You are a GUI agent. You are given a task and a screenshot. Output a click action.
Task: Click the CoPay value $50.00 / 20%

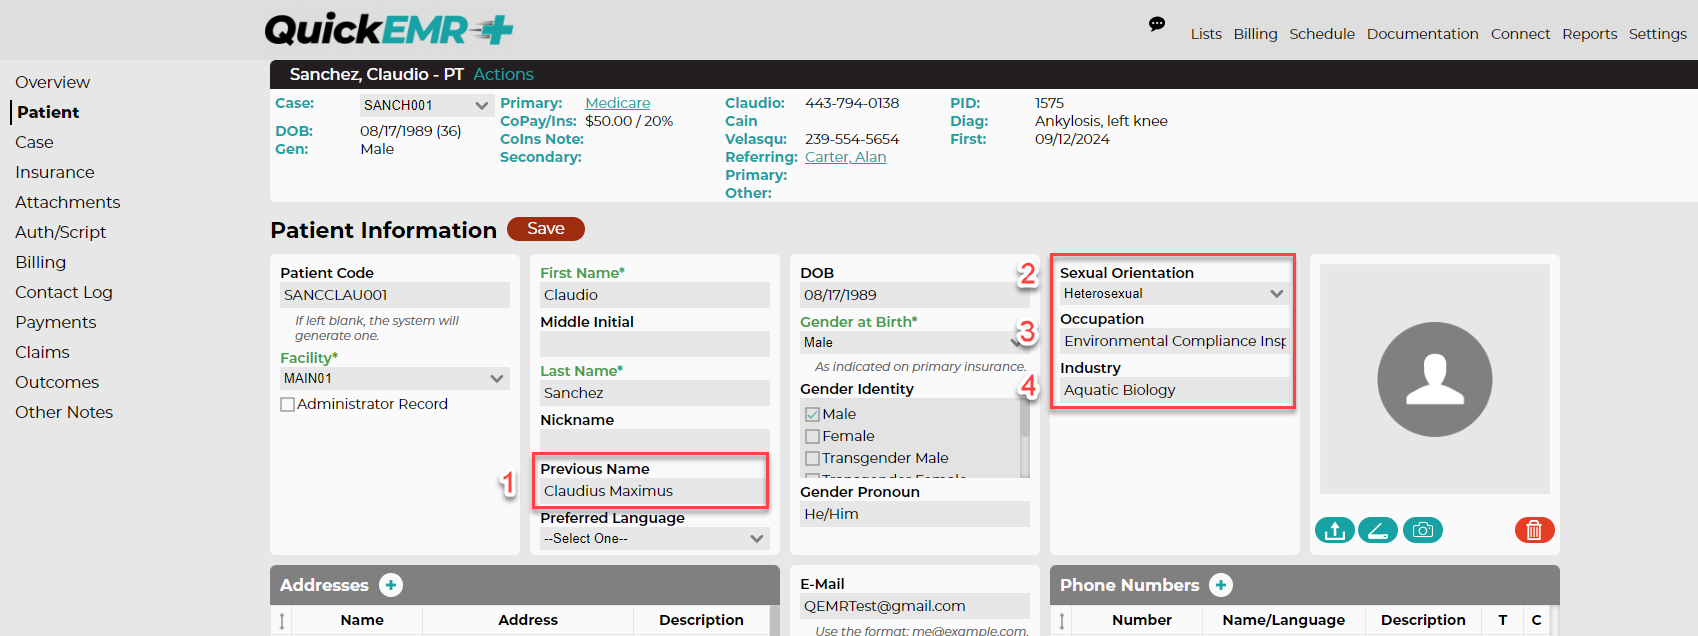[x=629, y=121]
